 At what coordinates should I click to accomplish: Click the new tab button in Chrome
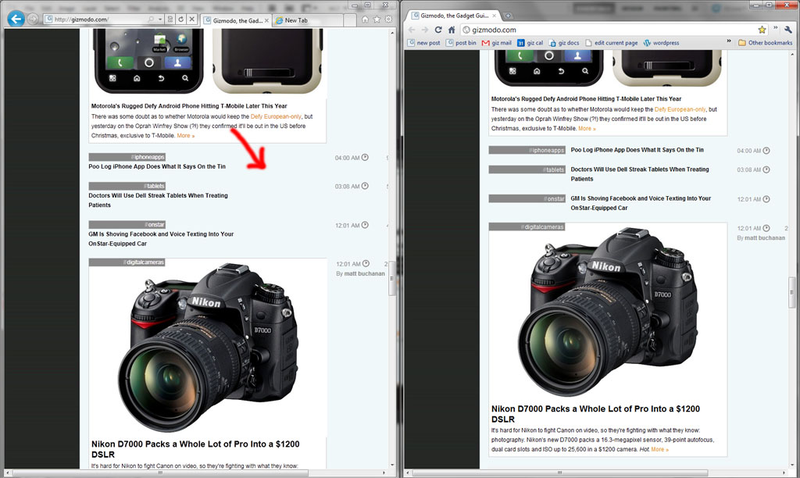click(508, 16)
